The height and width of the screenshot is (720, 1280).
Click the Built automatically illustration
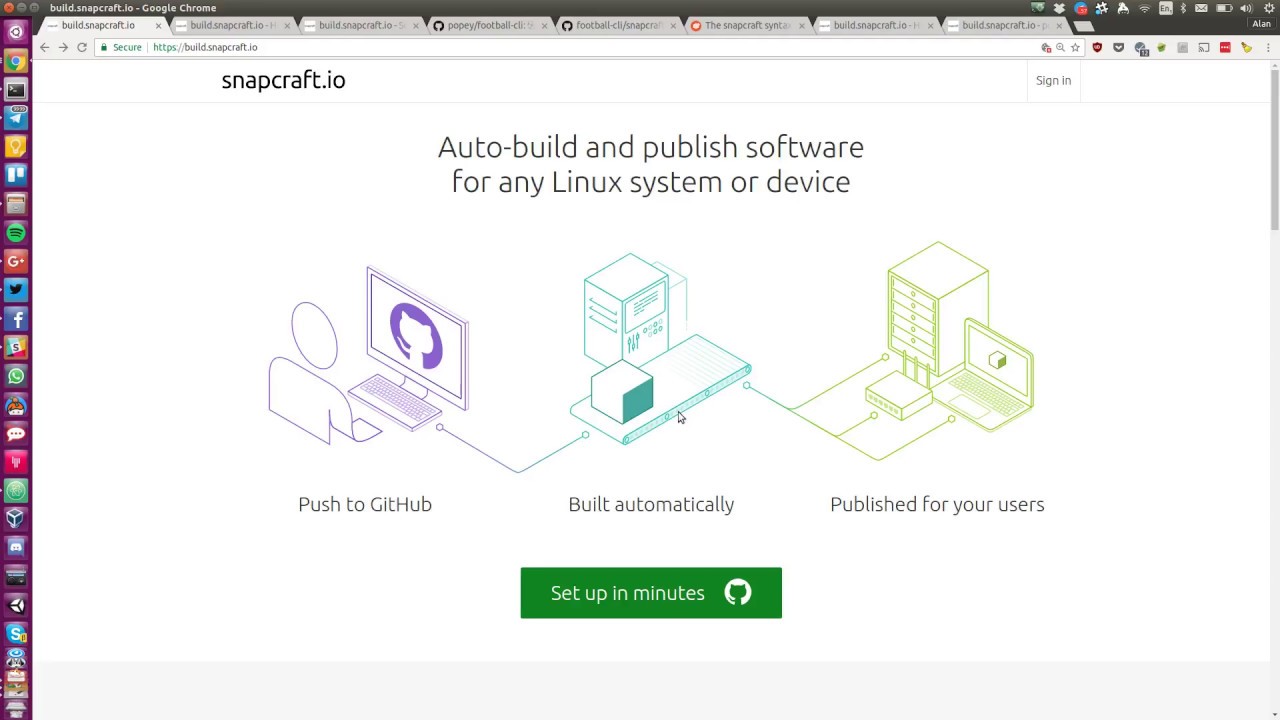coord(660,349)
